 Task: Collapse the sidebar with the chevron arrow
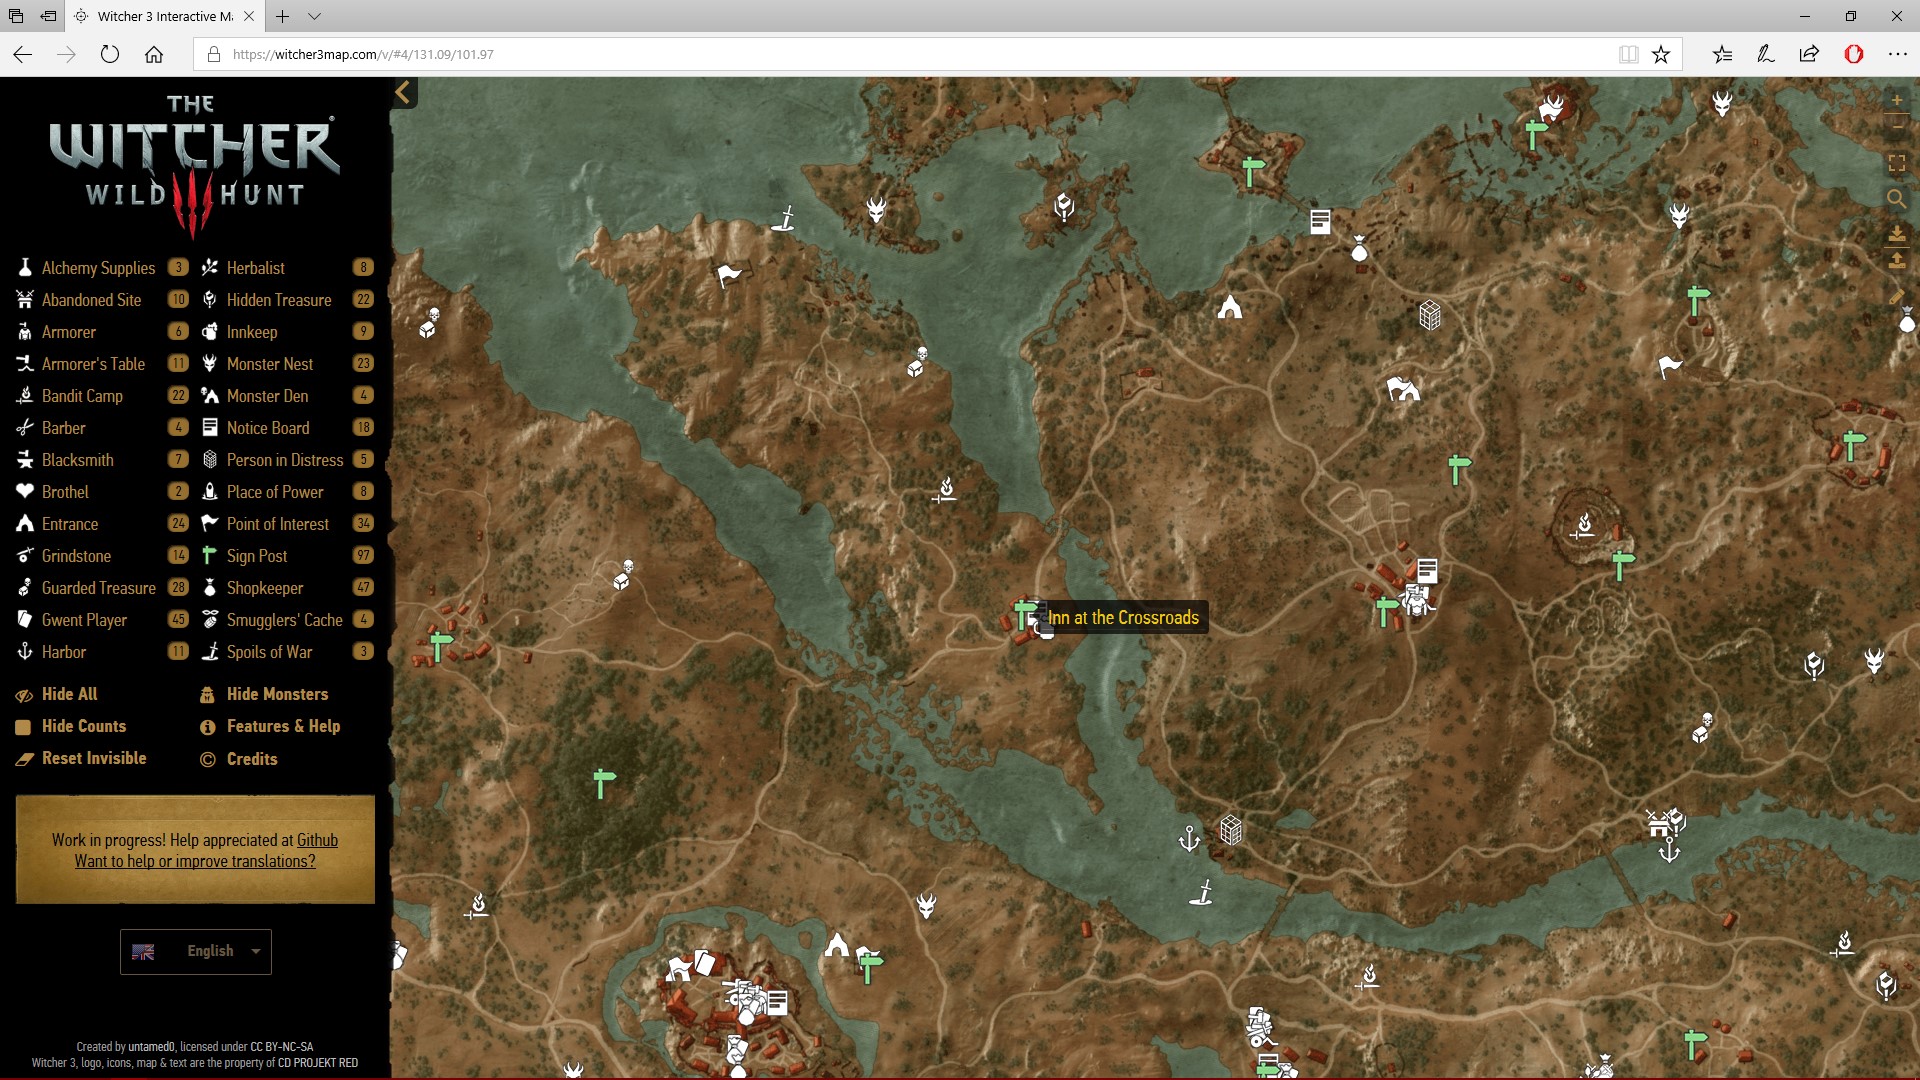(x=403, y=93)
